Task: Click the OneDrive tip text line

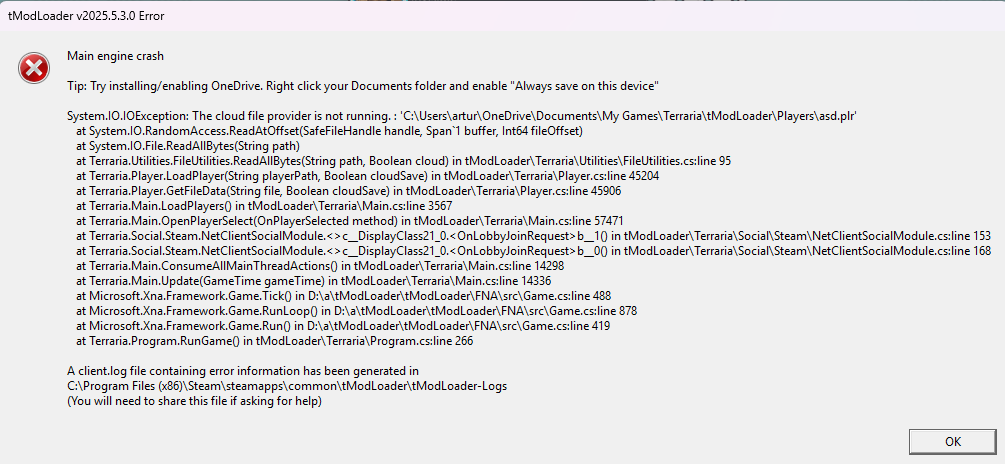Action: 363,85
